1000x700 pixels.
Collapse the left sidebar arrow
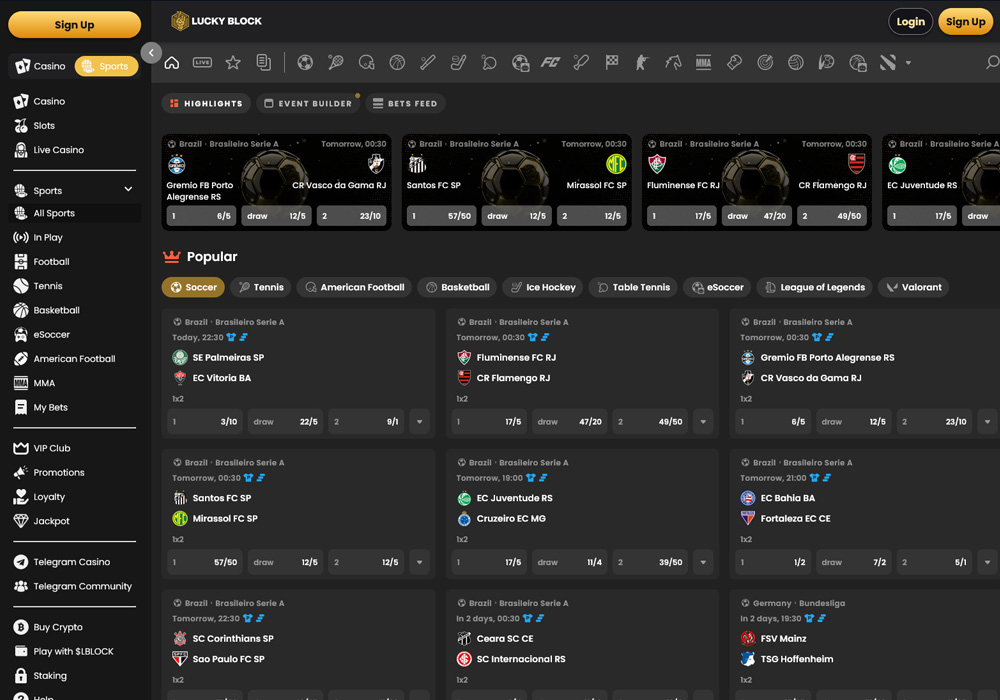pos(151,53)
